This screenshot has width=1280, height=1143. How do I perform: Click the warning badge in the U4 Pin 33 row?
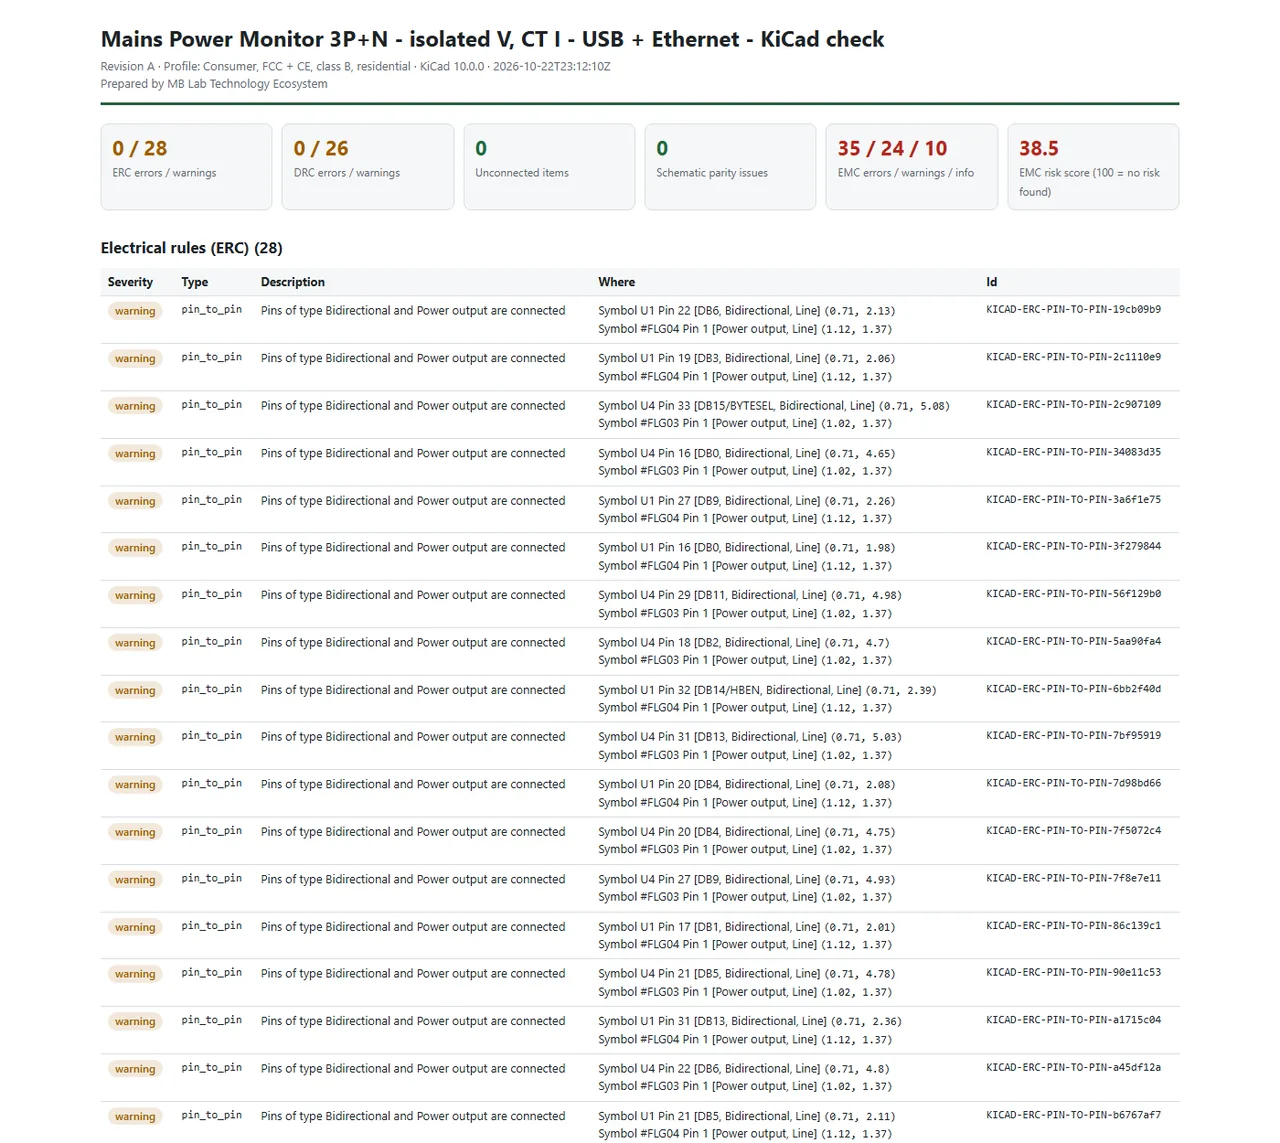click(x=135, y=406)
